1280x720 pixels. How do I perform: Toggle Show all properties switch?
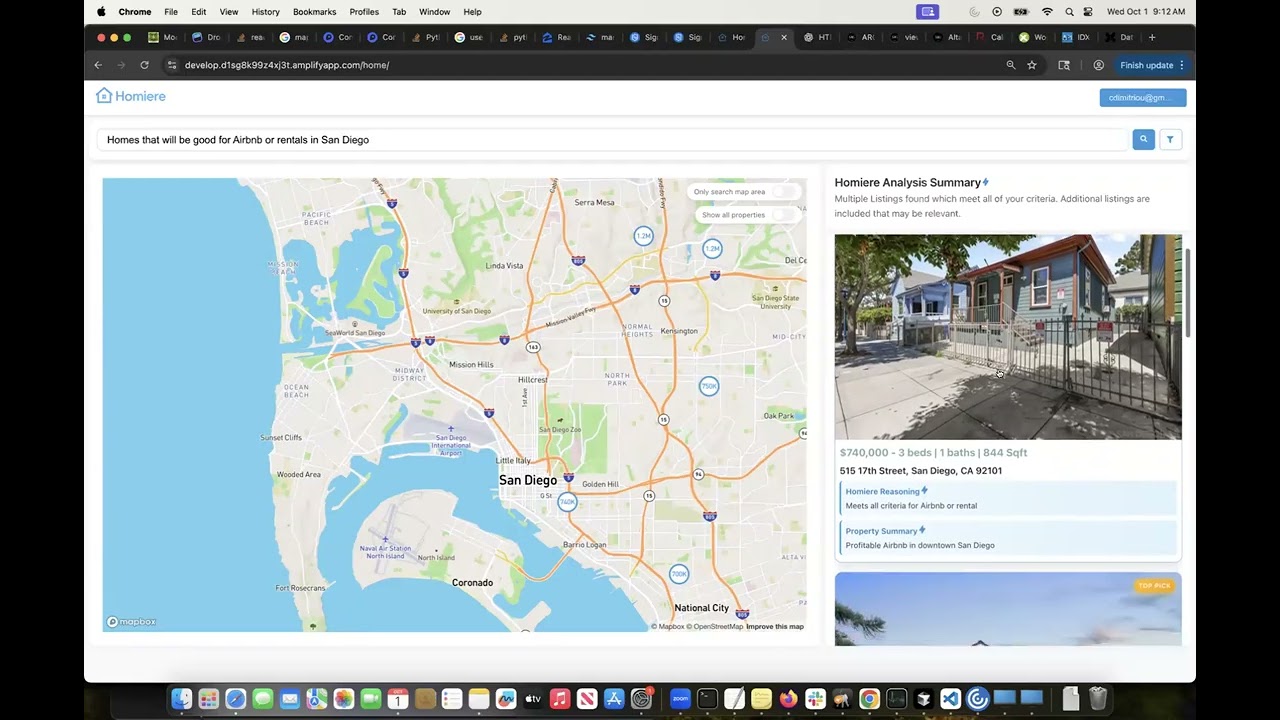click(x=786, y=215)
